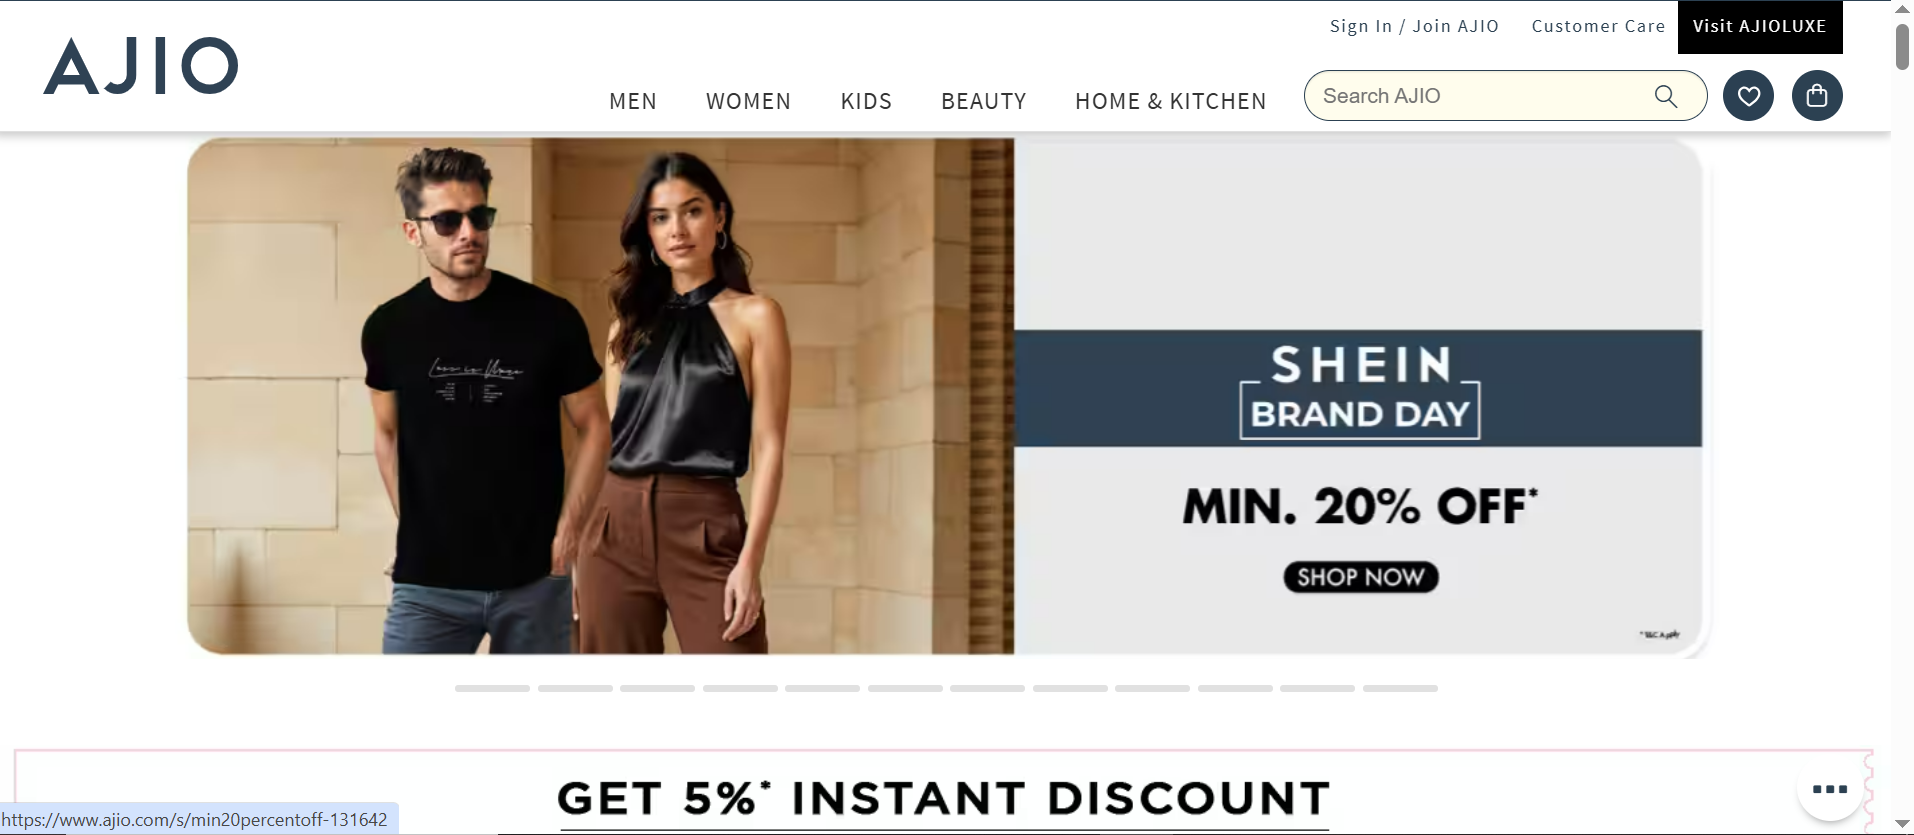Screen dimensions: 1914x835
Task: Click the search magnifier icon
Action: [x=1665, y=96]
